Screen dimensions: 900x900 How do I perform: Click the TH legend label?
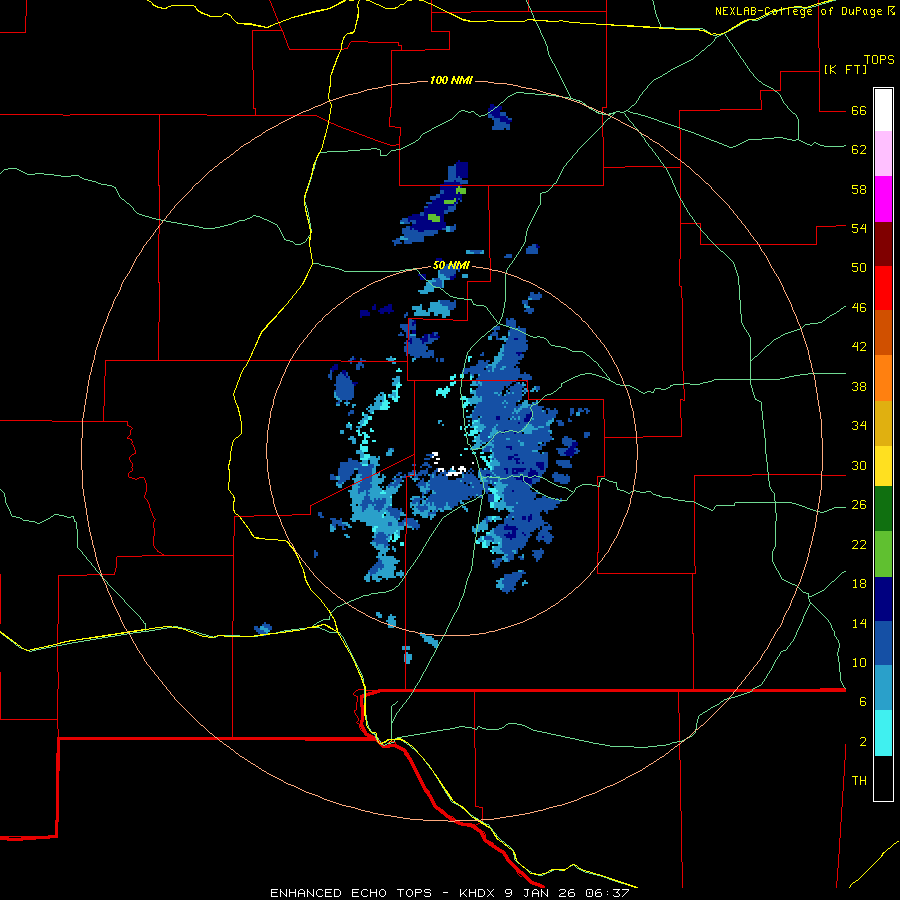(859, 780)
